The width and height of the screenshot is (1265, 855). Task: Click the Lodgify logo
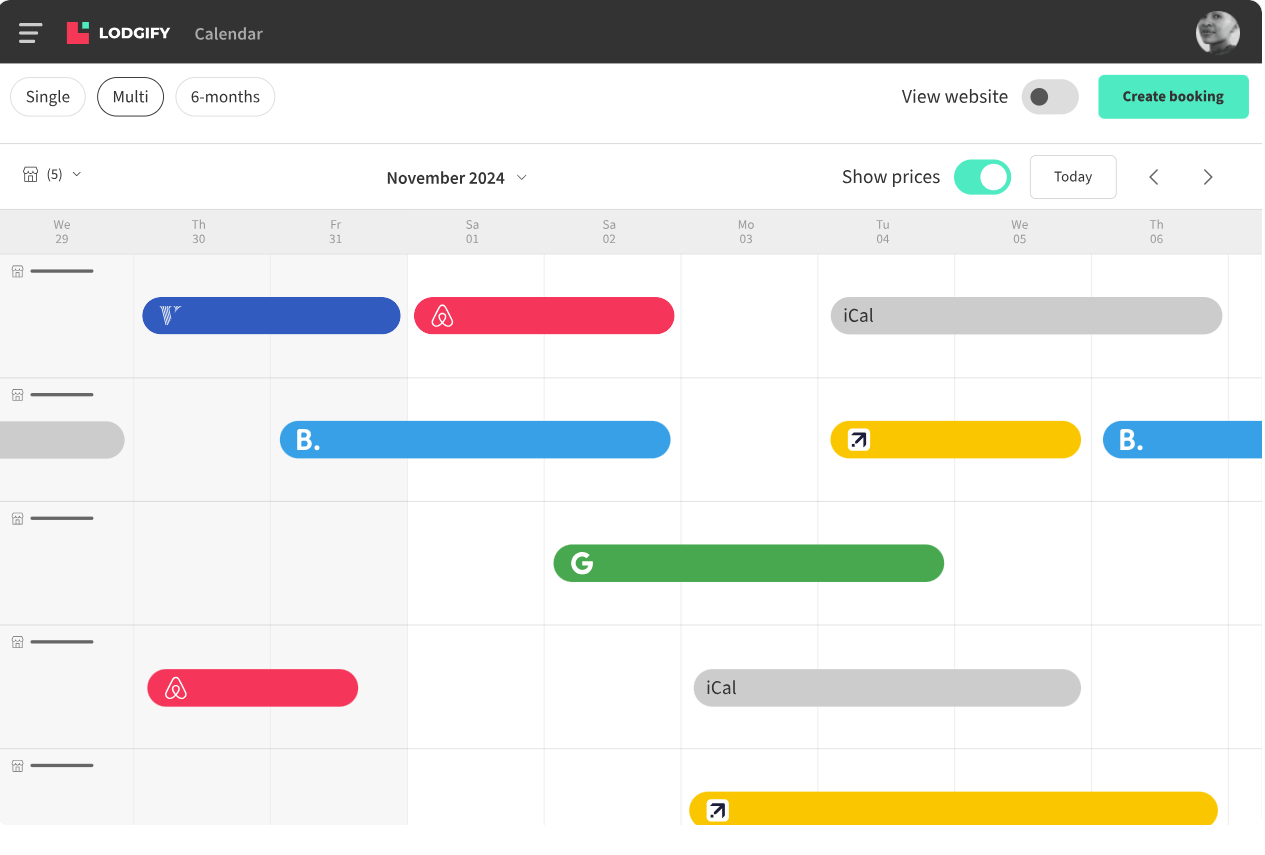[x=120, y=31]
